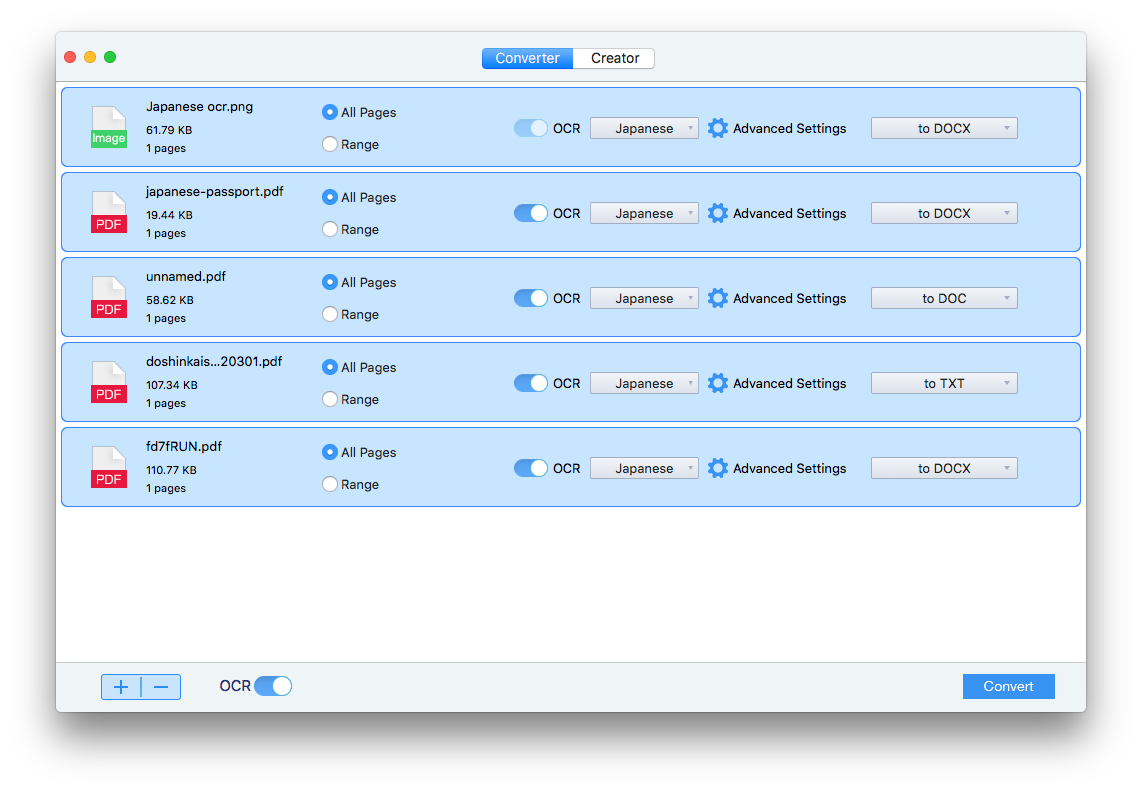1142x792 pixels.
Task: Toggle OCR switch for Japanese ocr.png
Action: [530, 128]
